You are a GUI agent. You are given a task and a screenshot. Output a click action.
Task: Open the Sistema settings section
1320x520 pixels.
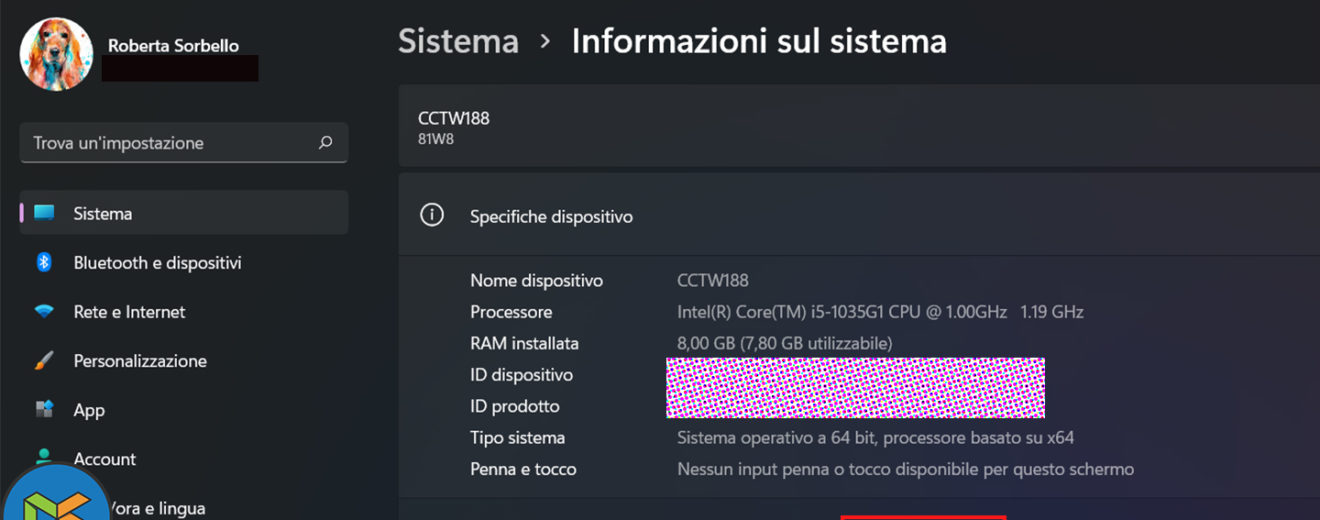[x=103, y=213]
